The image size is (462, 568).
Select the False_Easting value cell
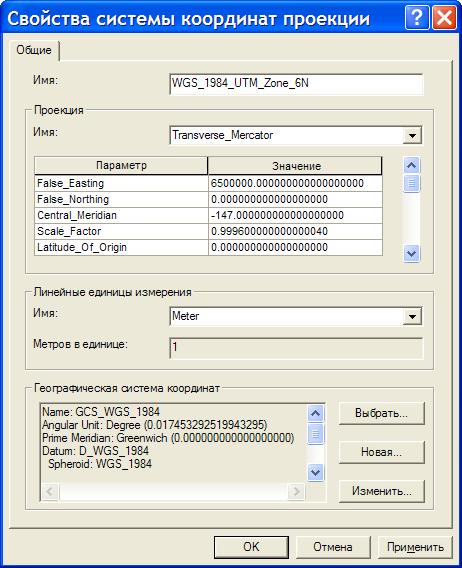[x=295, y=183]
